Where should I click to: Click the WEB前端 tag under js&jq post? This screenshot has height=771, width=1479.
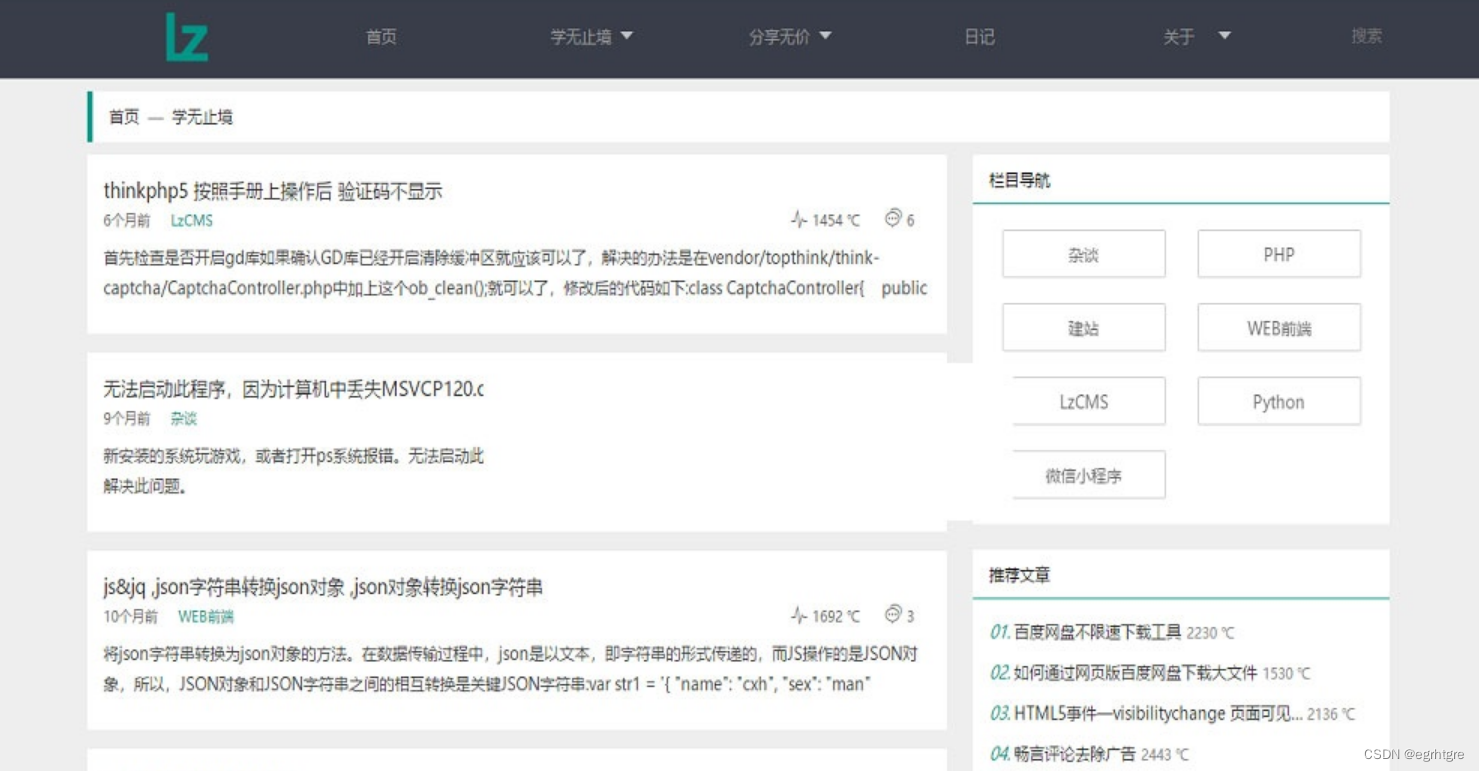coord(206,617)
